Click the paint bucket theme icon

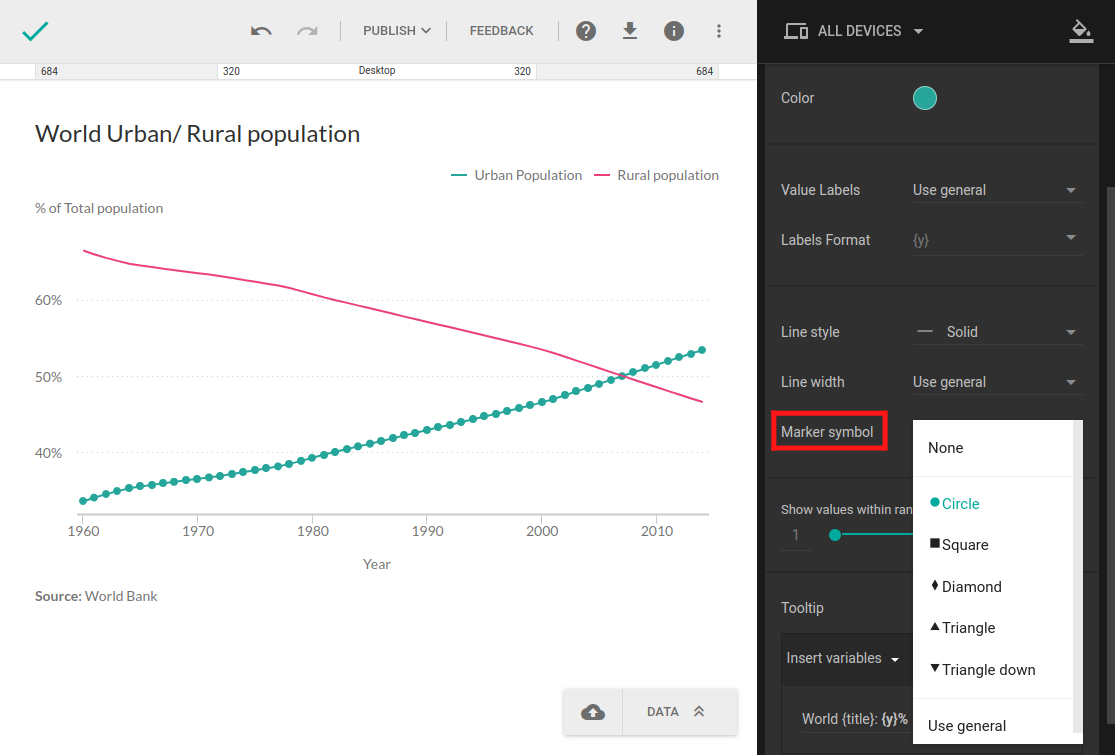[1080, 31]
